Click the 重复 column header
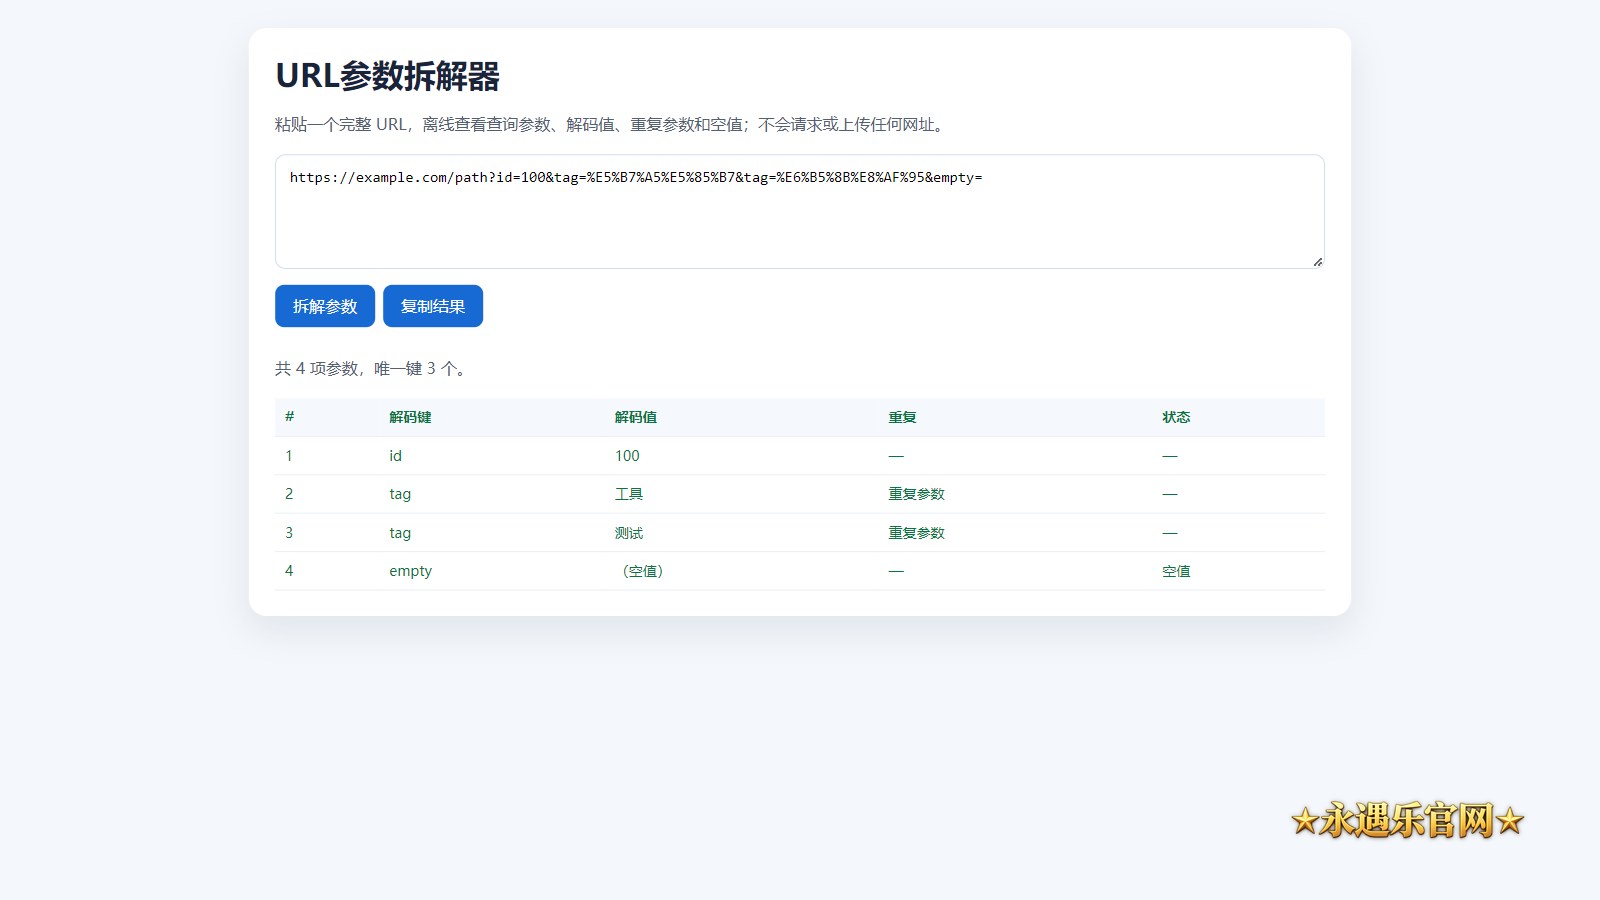The image size is (1600, 900). pyautogui.click(x=902, y=417)
